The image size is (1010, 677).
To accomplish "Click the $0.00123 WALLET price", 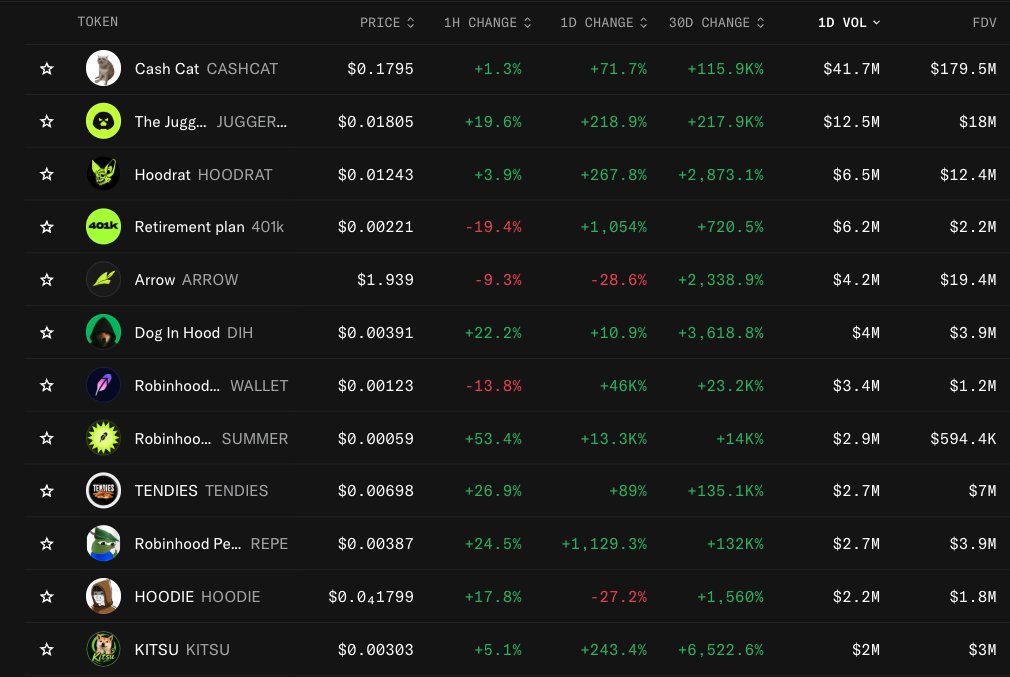I will click(x=376, y=386).
